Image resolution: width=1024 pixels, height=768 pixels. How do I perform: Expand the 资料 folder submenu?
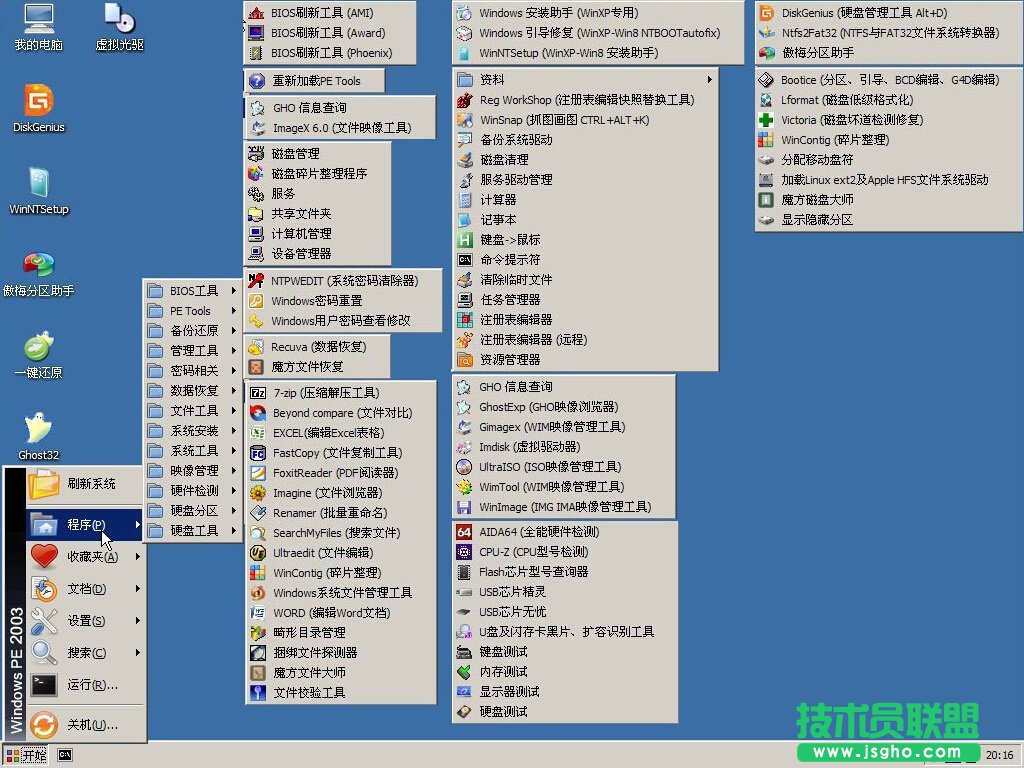point(585,80)
